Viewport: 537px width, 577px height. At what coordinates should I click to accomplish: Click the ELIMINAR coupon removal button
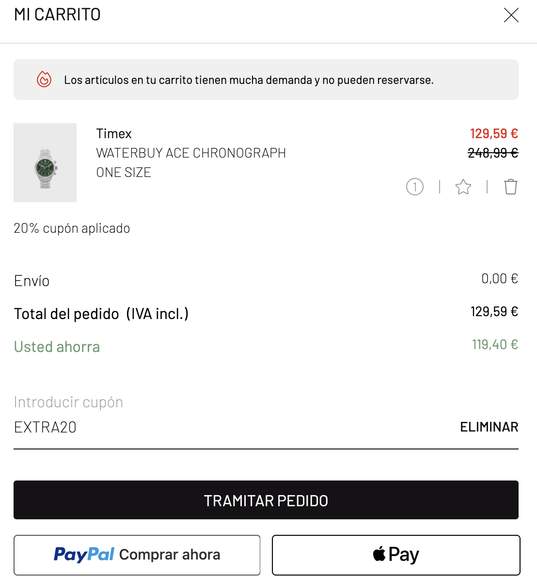[x=489, y=427]
